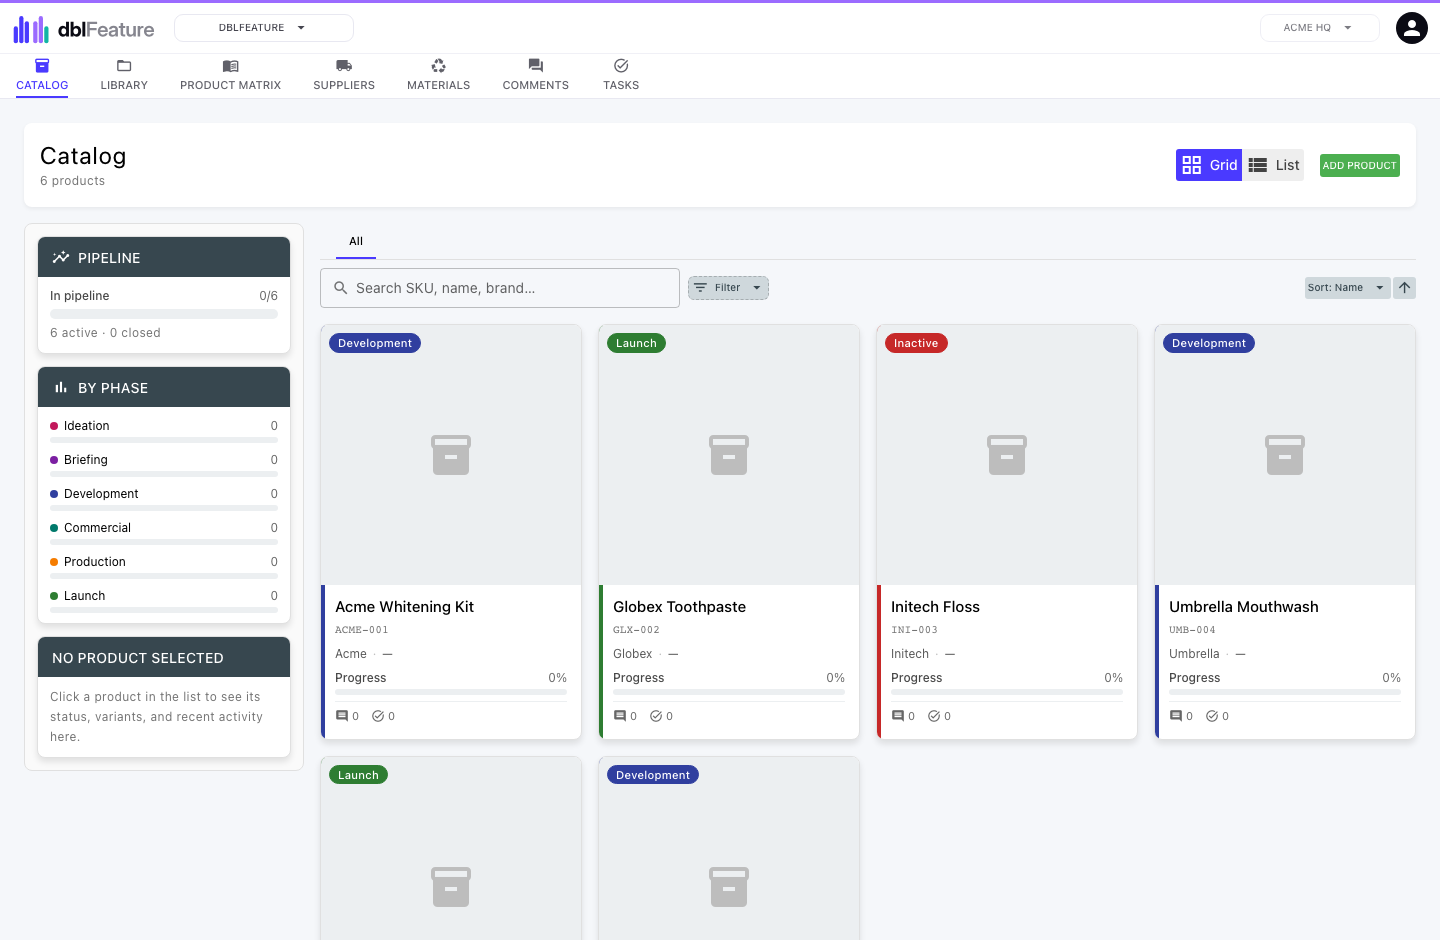The image size is (1440, 940).
Task: Open the user account avatar menu
Action: tap(1411, 28)
